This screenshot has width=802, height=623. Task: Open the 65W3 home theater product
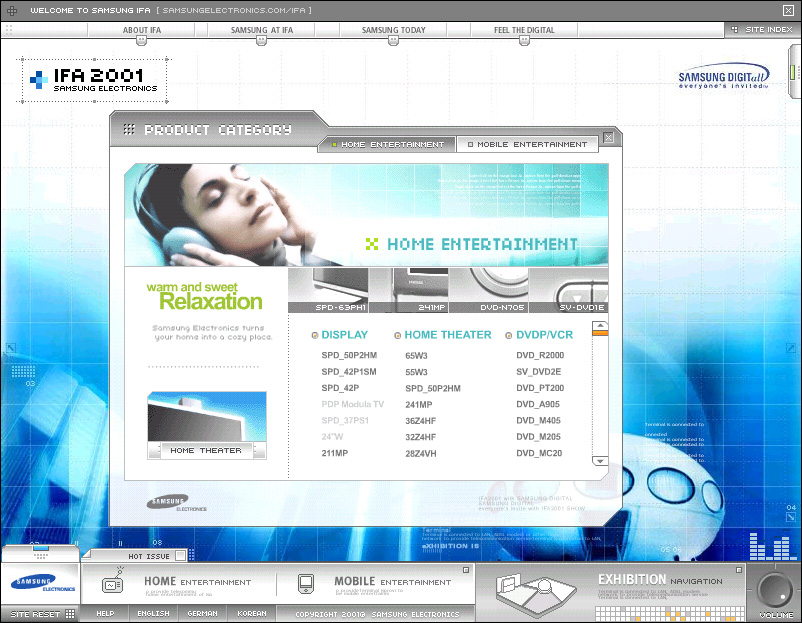[416, 356]
